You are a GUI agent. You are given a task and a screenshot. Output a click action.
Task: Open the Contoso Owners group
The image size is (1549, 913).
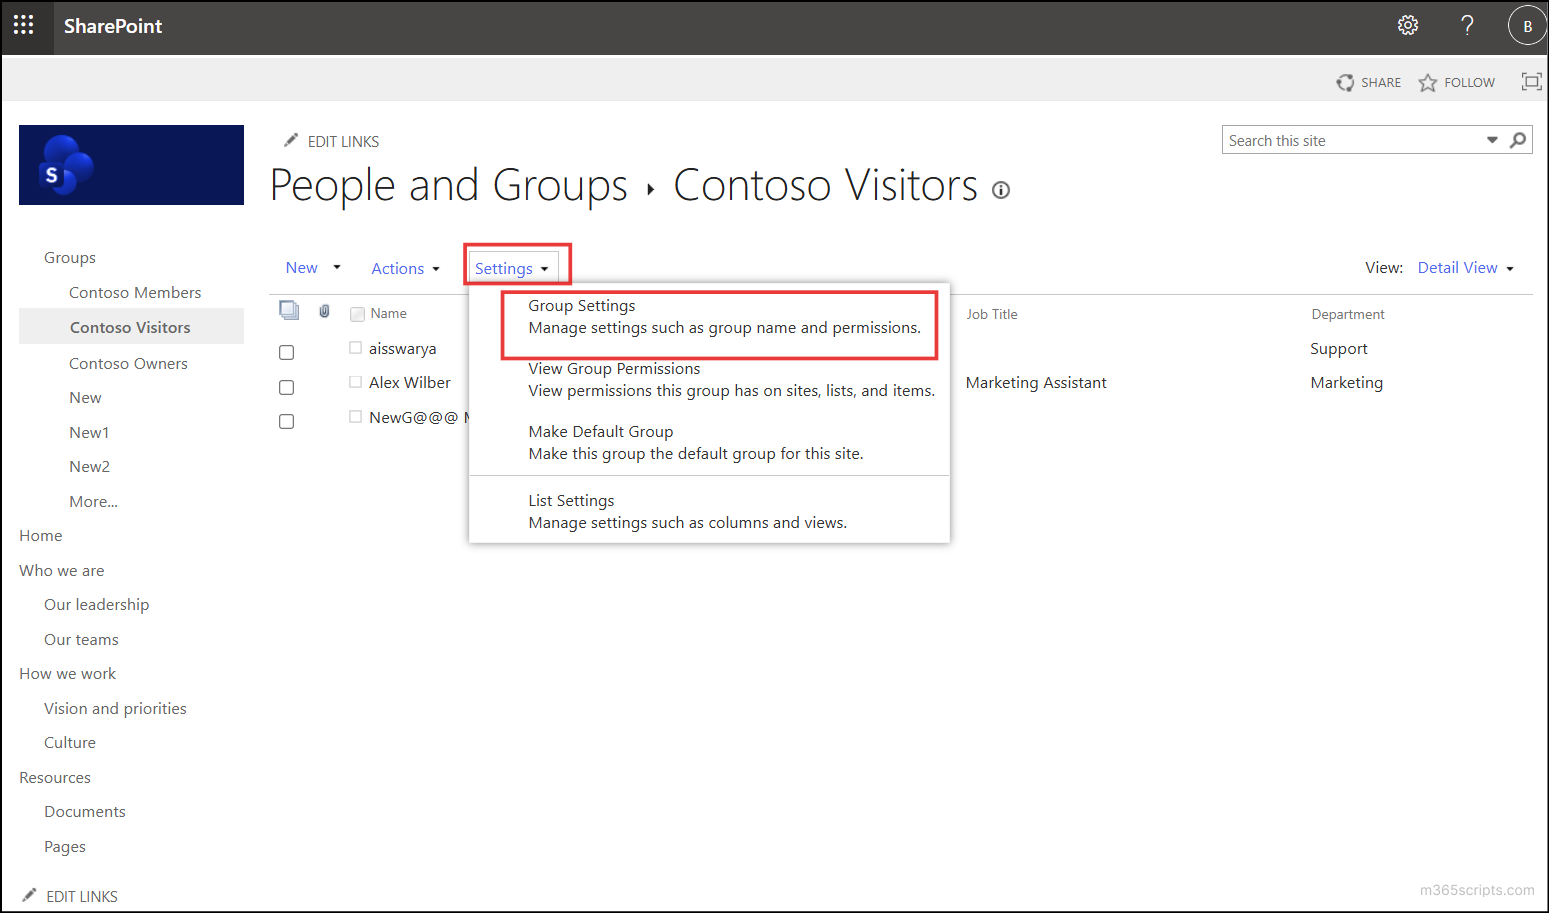click(128, 363)
